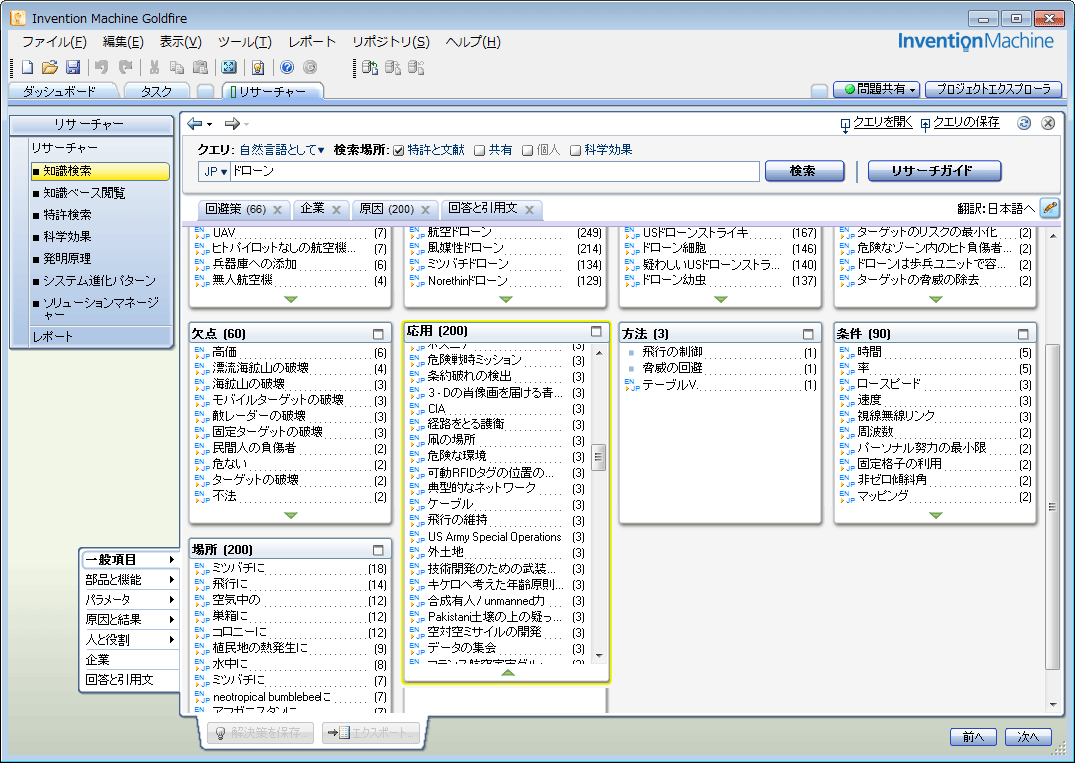Screen dimensions: 1075x763
Task: Check the 科学効果 checkbox
Action: (576, 150)
